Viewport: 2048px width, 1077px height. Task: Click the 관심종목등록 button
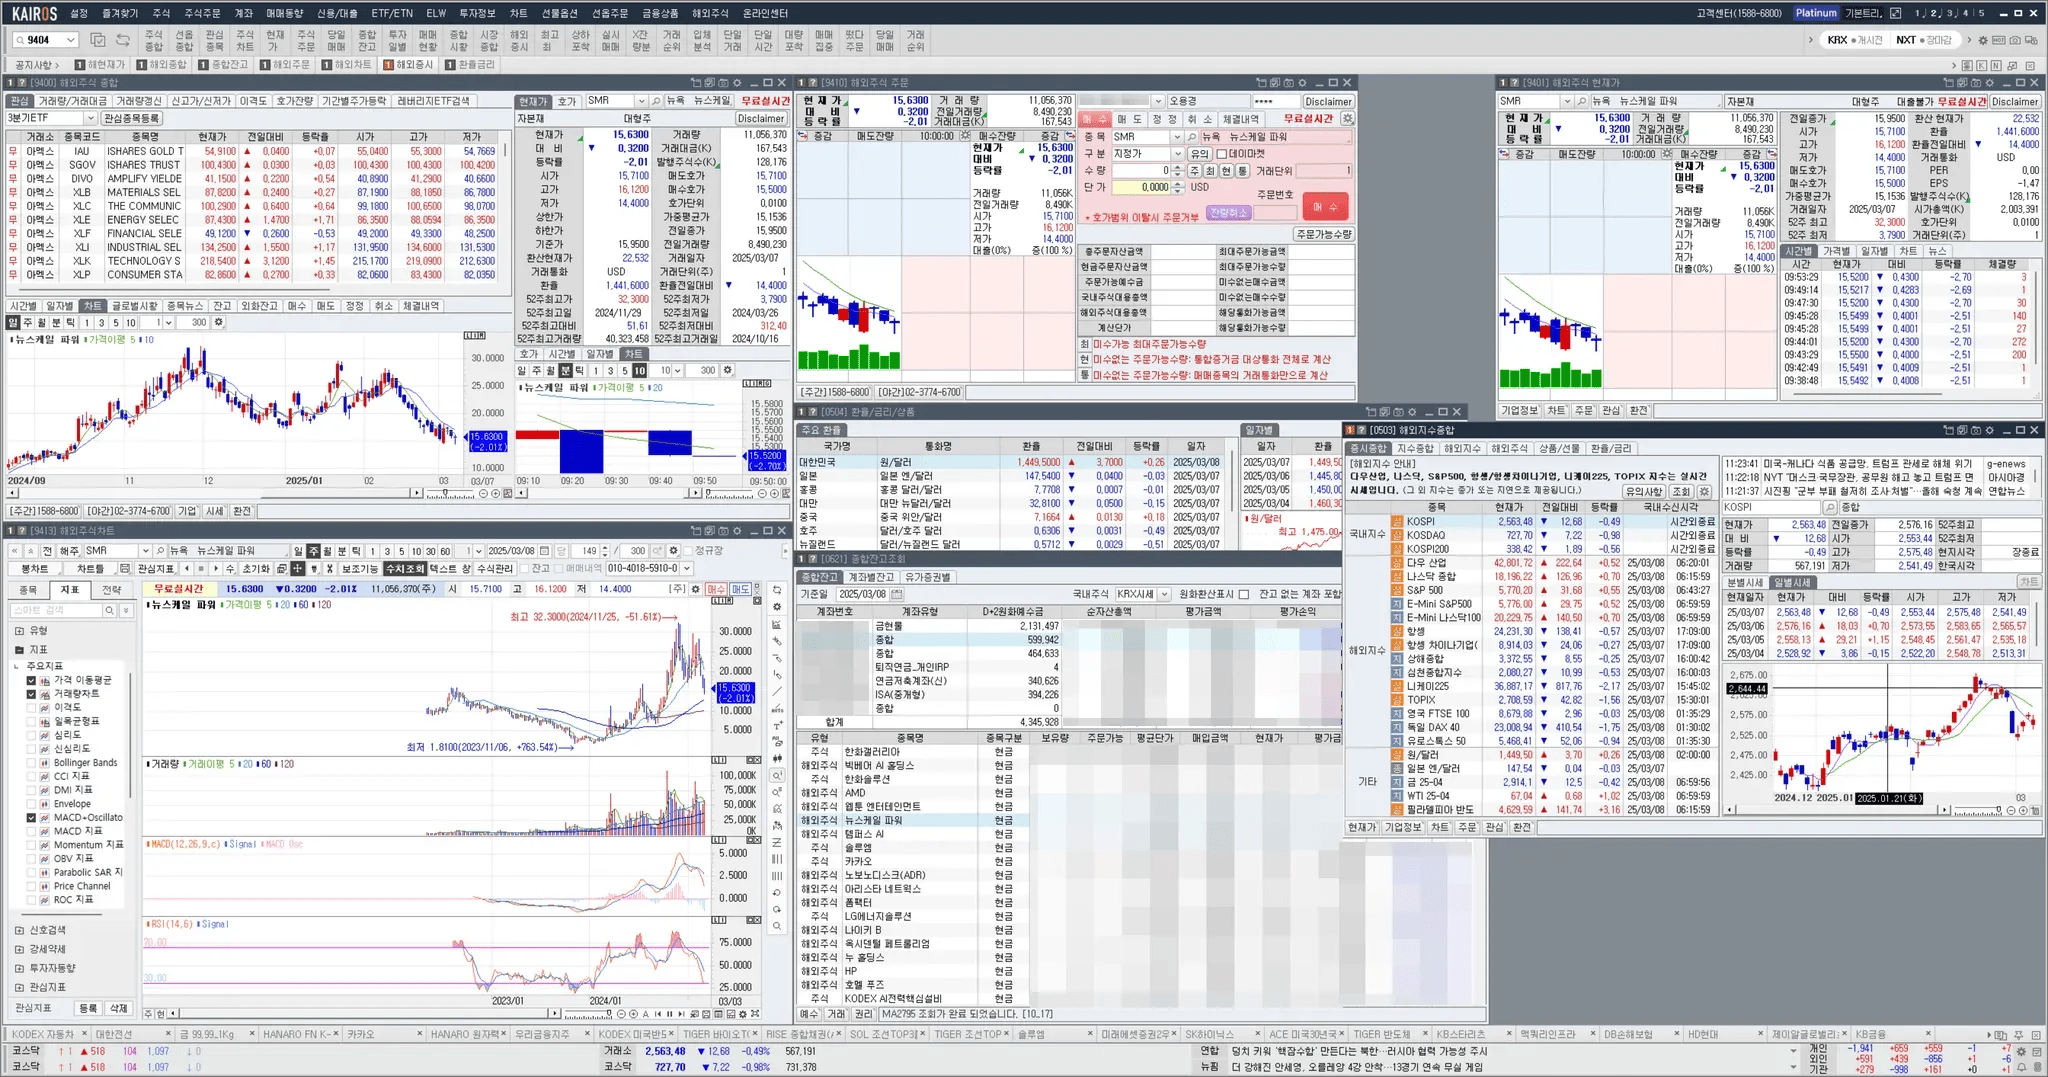(x=131, y=118)
